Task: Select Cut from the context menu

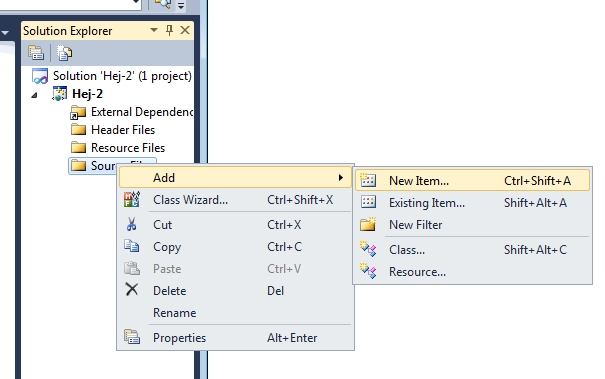Action: click(235, 225)
